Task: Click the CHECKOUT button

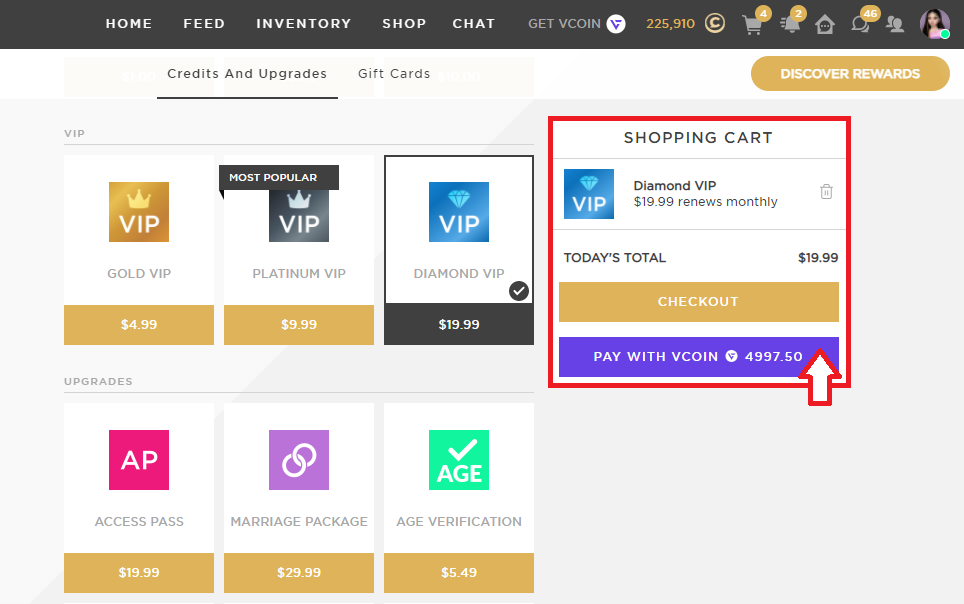Action: point(698,302)
